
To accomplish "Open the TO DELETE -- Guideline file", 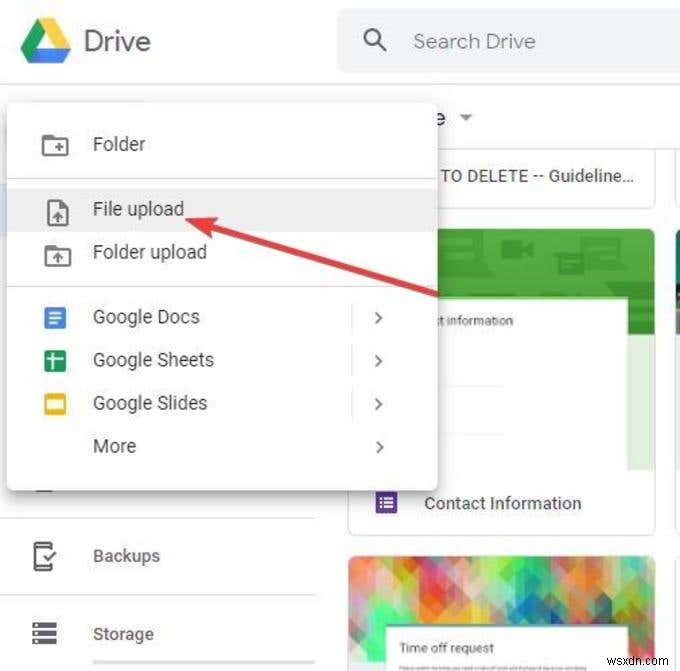I will [537, 176].
